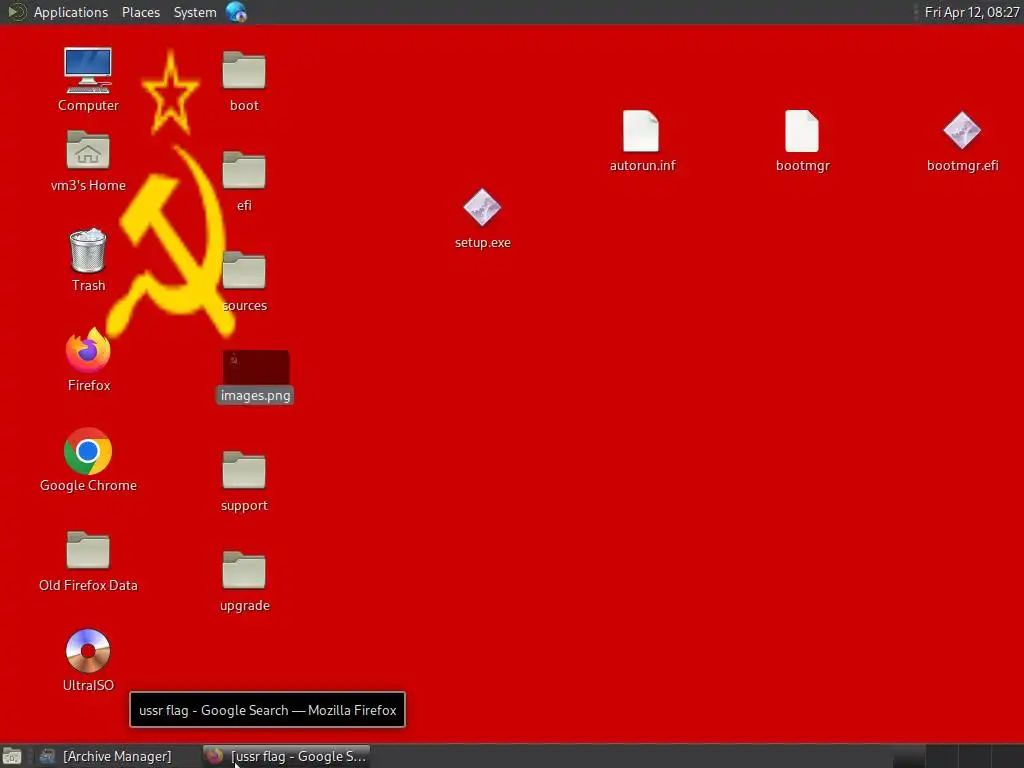This screenshot has height=768, width=1024.
Task: Click the web browser globe launcher in panel
Action: 236,12
